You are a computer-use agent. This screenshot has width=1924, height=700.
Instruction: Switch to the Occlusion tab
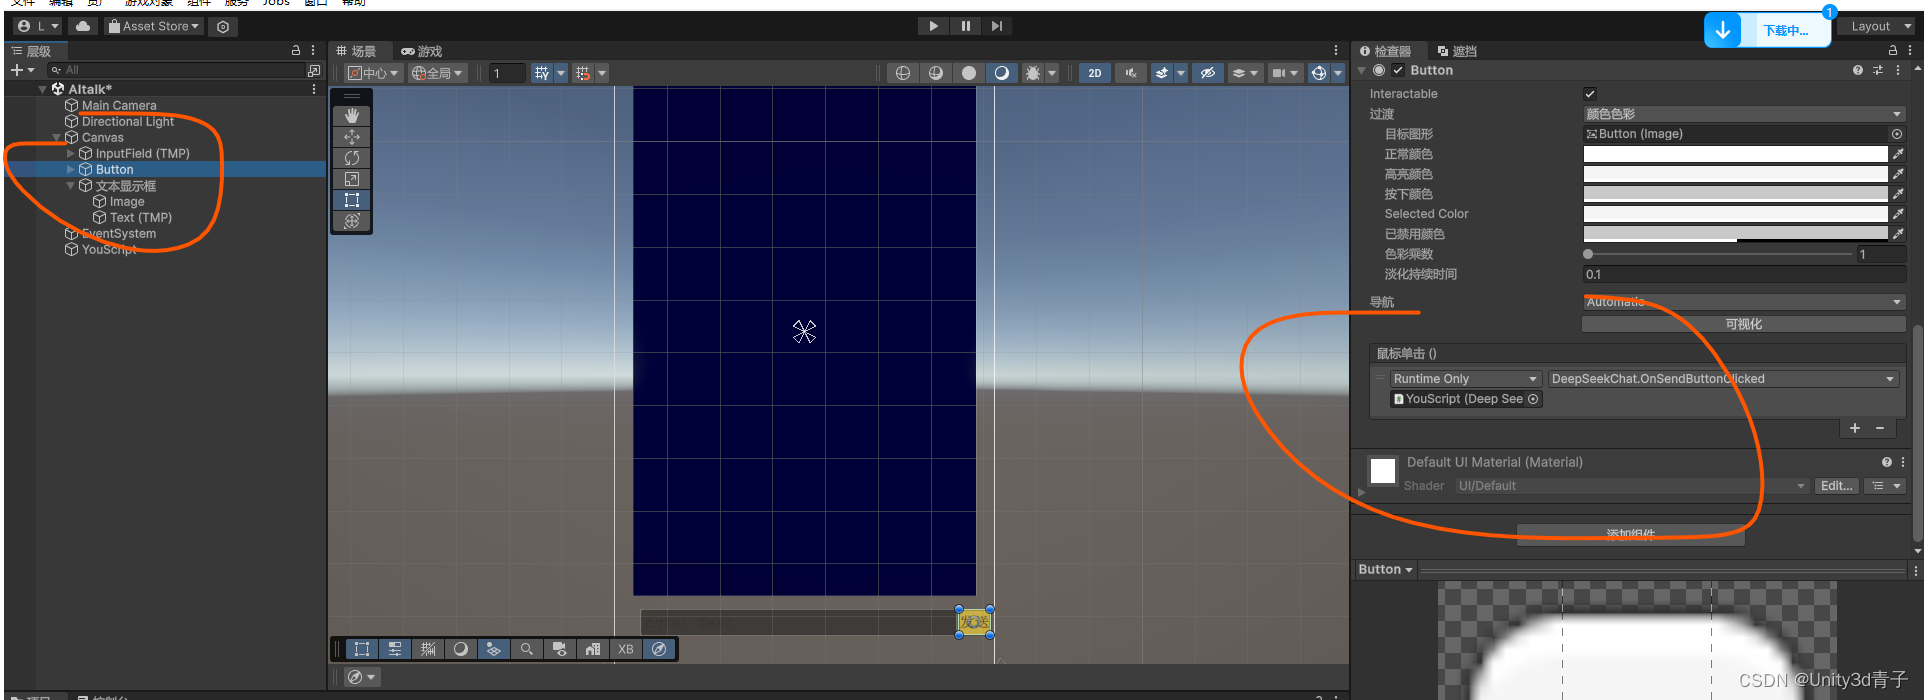pos(1457,51)
